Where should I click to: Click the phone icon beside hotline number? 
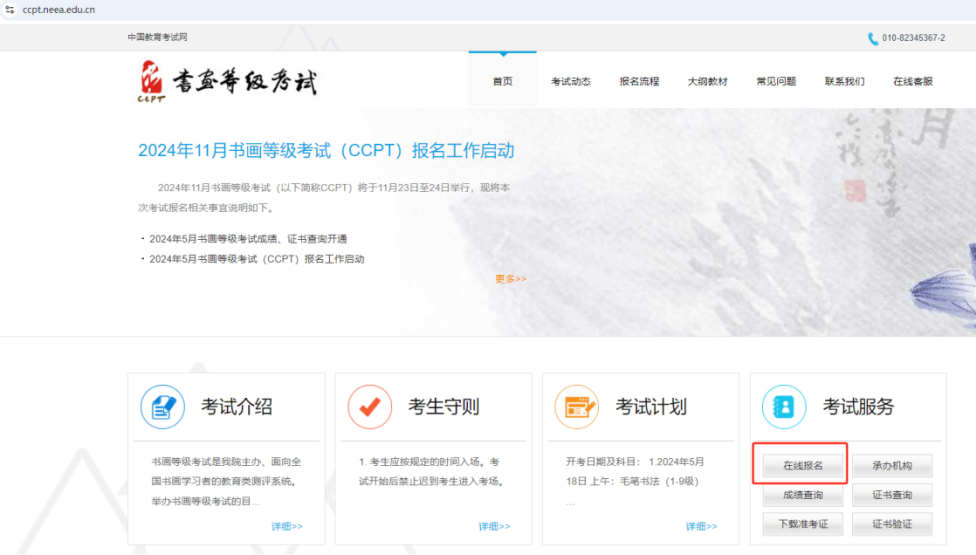[872, 38]
